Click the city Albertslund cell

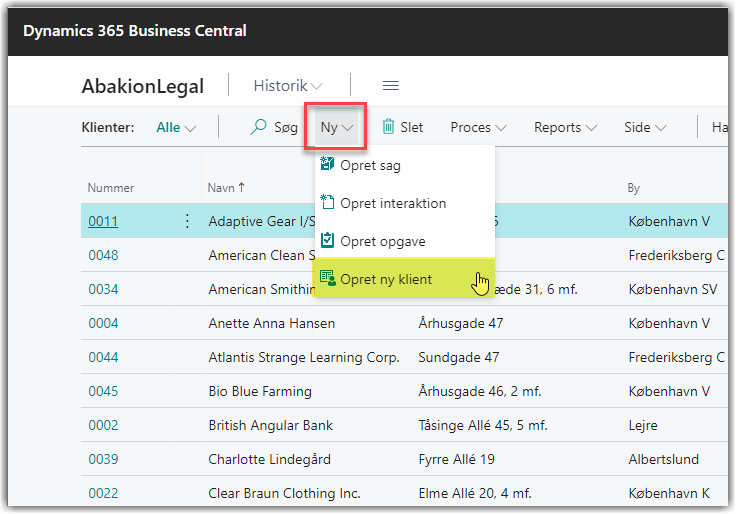[x=663, y=459]
